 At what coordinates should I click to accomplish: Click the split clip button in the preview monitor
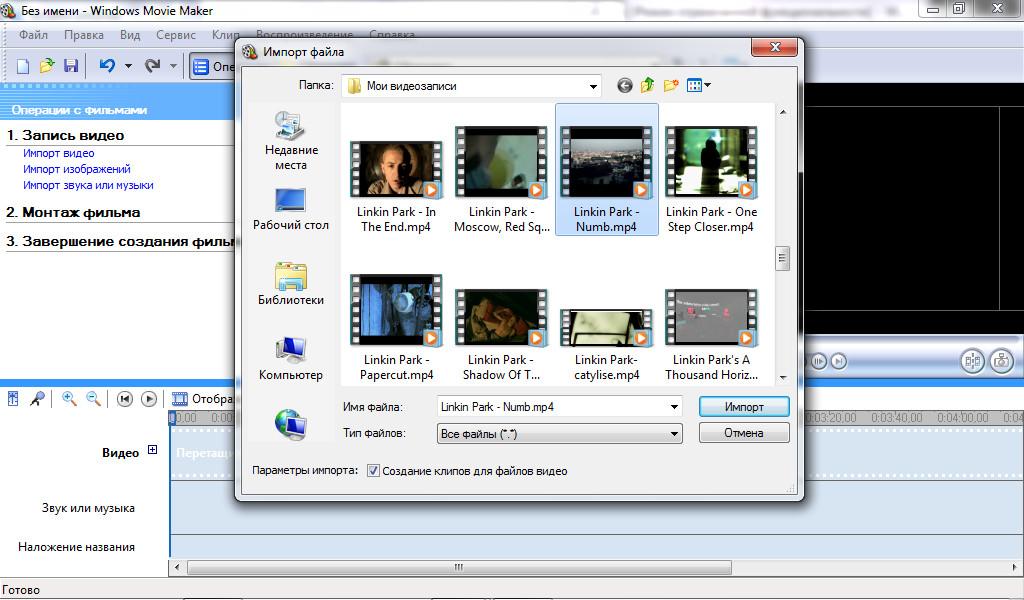pyautogui.click(x=972, y=361)
